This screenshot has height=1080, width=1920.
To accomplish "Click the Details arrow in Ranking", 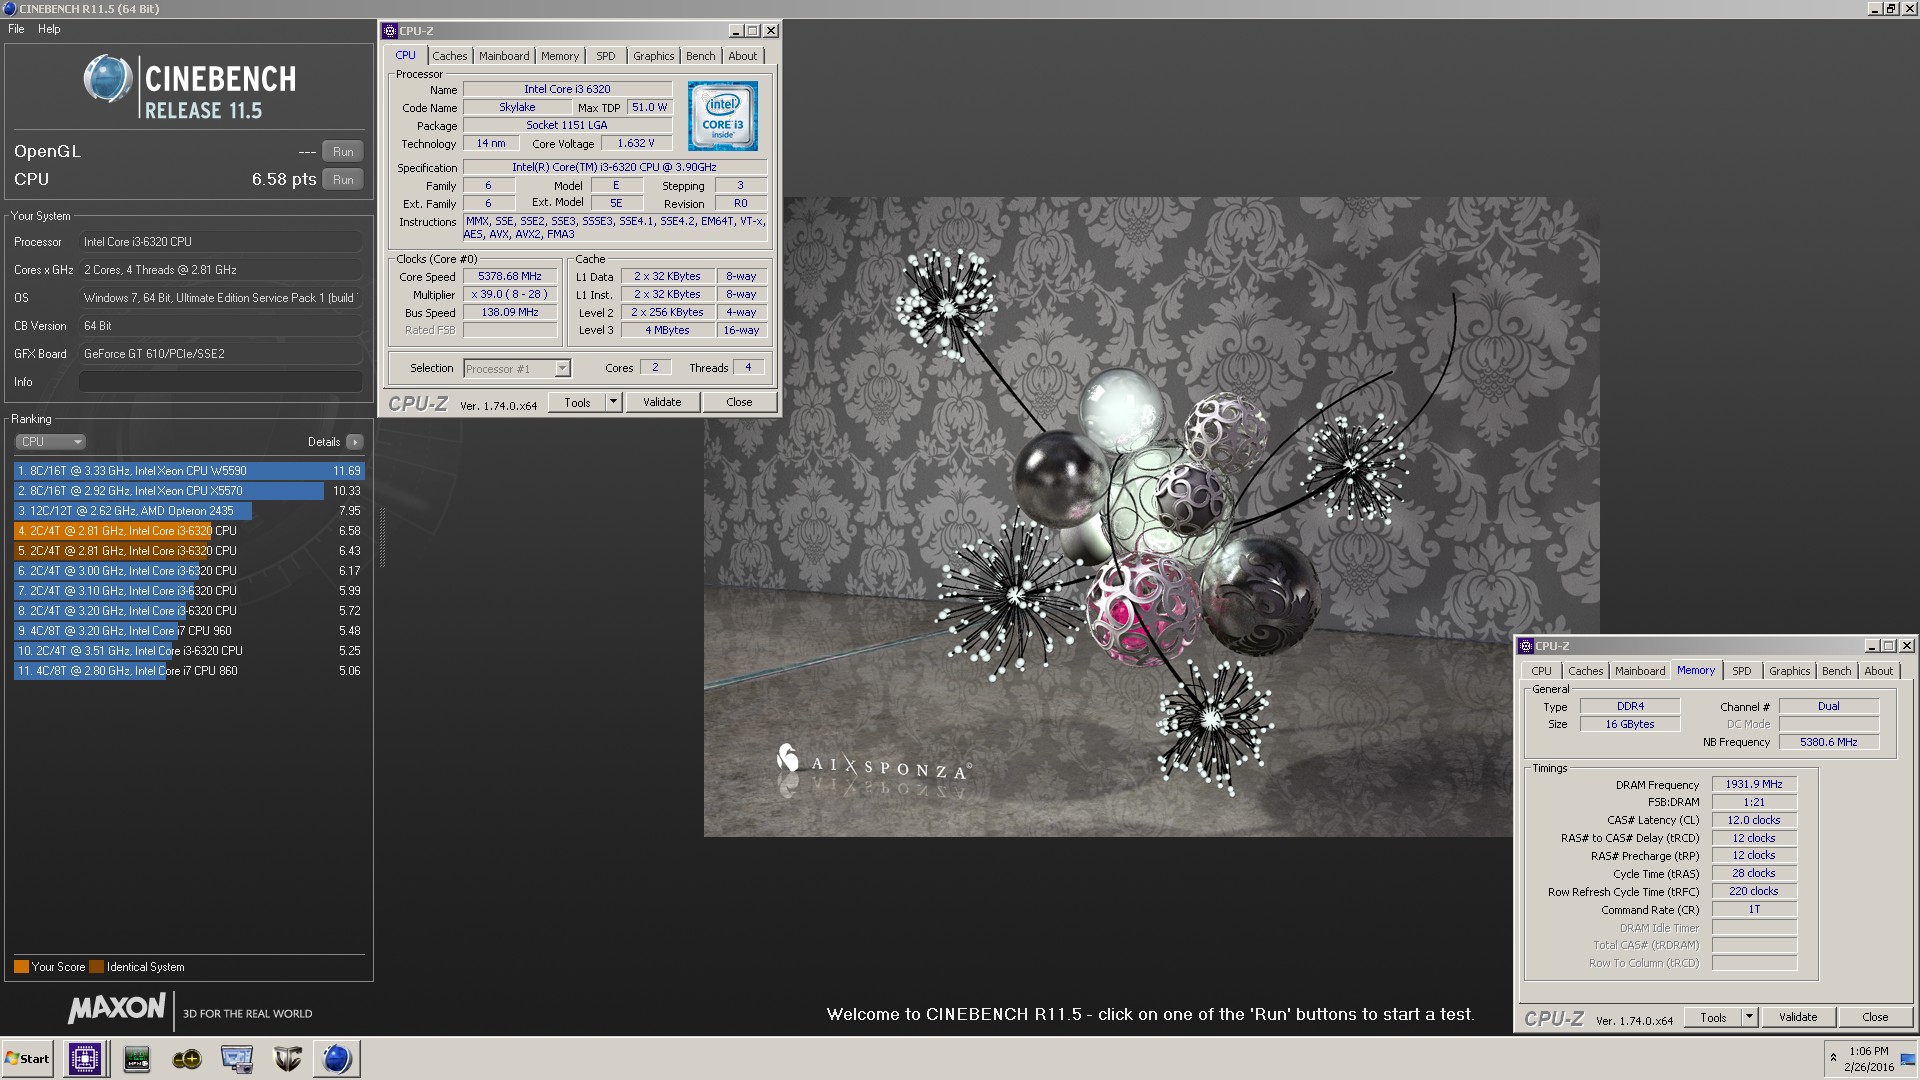I will [355, 442].
